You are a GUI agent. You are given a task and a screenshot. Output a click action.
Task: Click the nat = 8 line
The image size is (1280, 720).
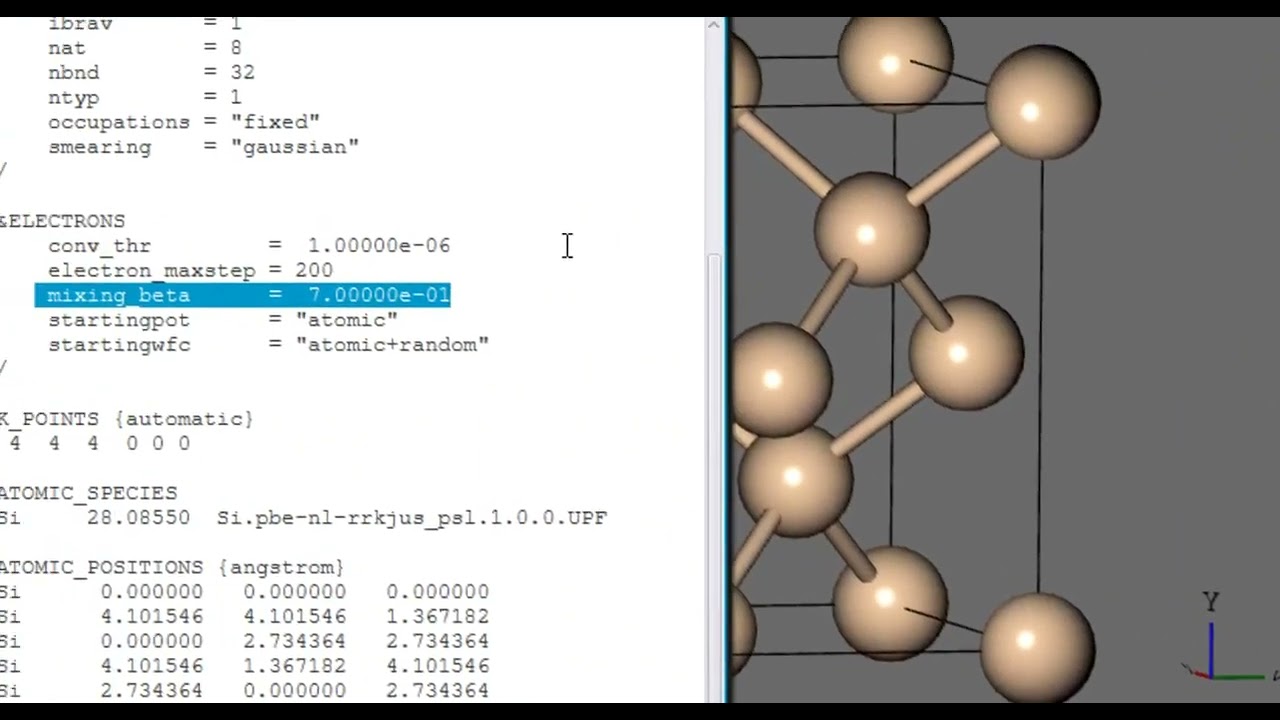144,47
